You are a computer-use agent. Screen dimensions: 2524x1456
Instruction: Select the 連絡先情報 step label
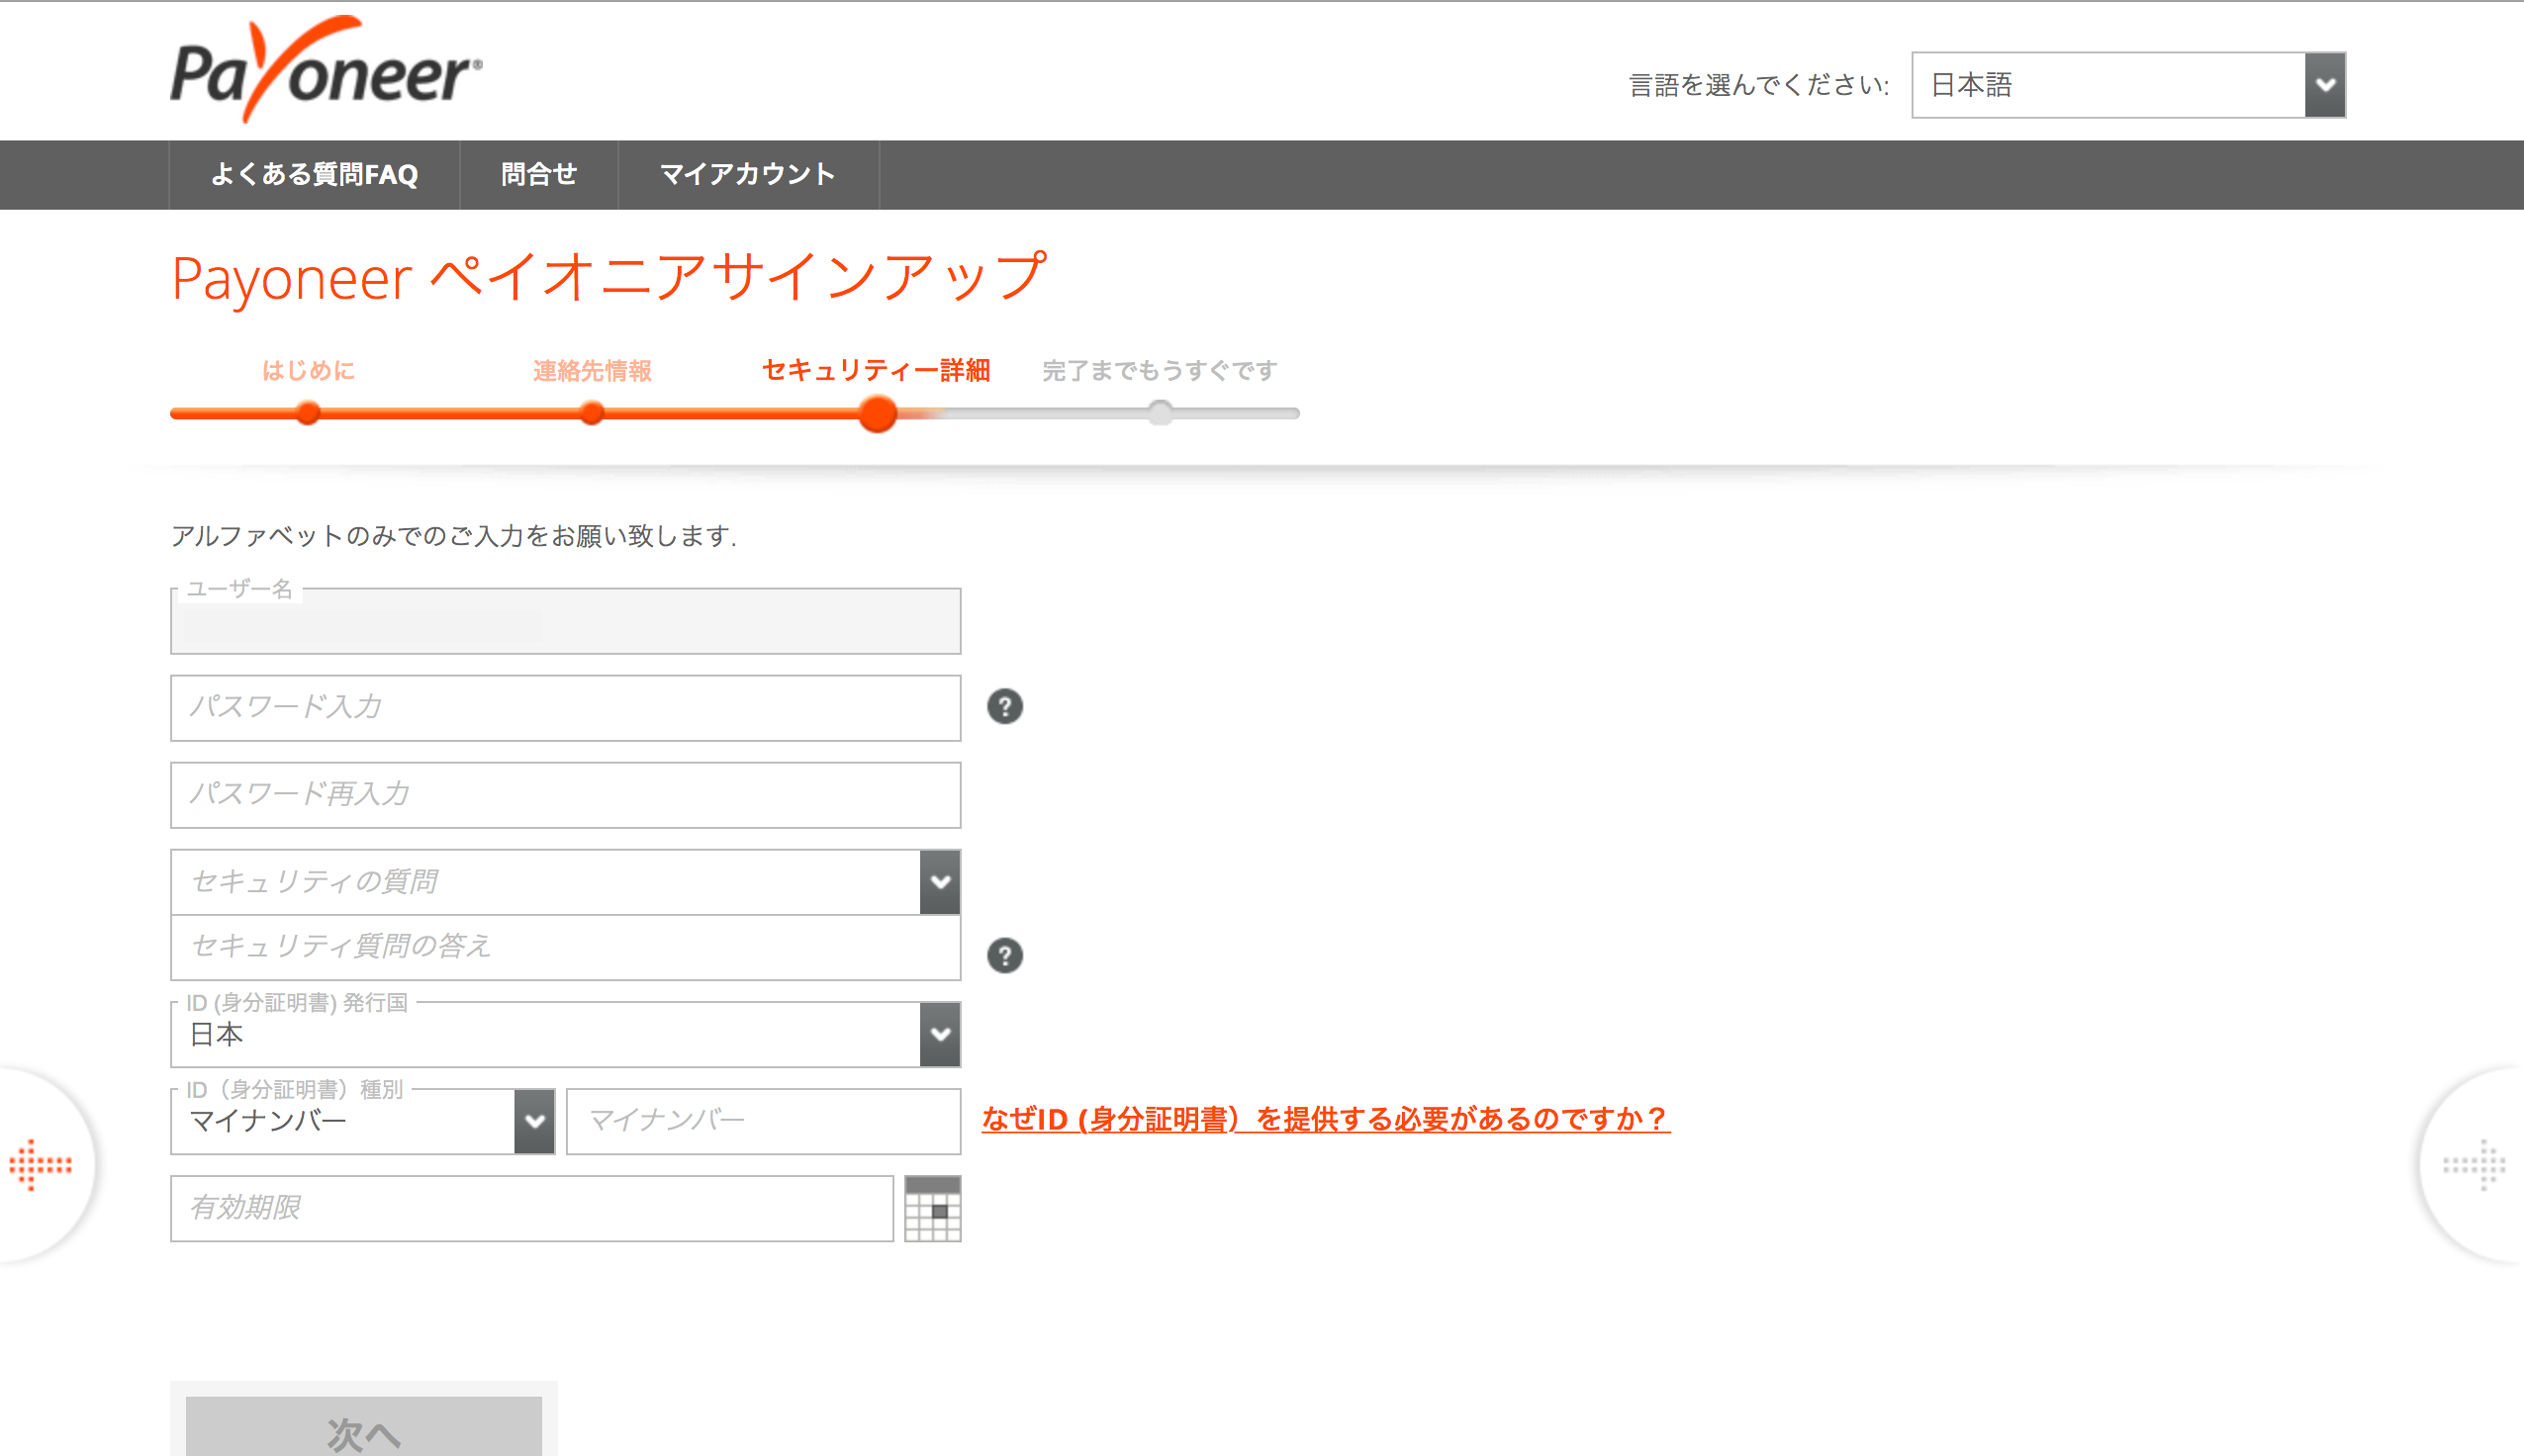(x=592, y=371)
